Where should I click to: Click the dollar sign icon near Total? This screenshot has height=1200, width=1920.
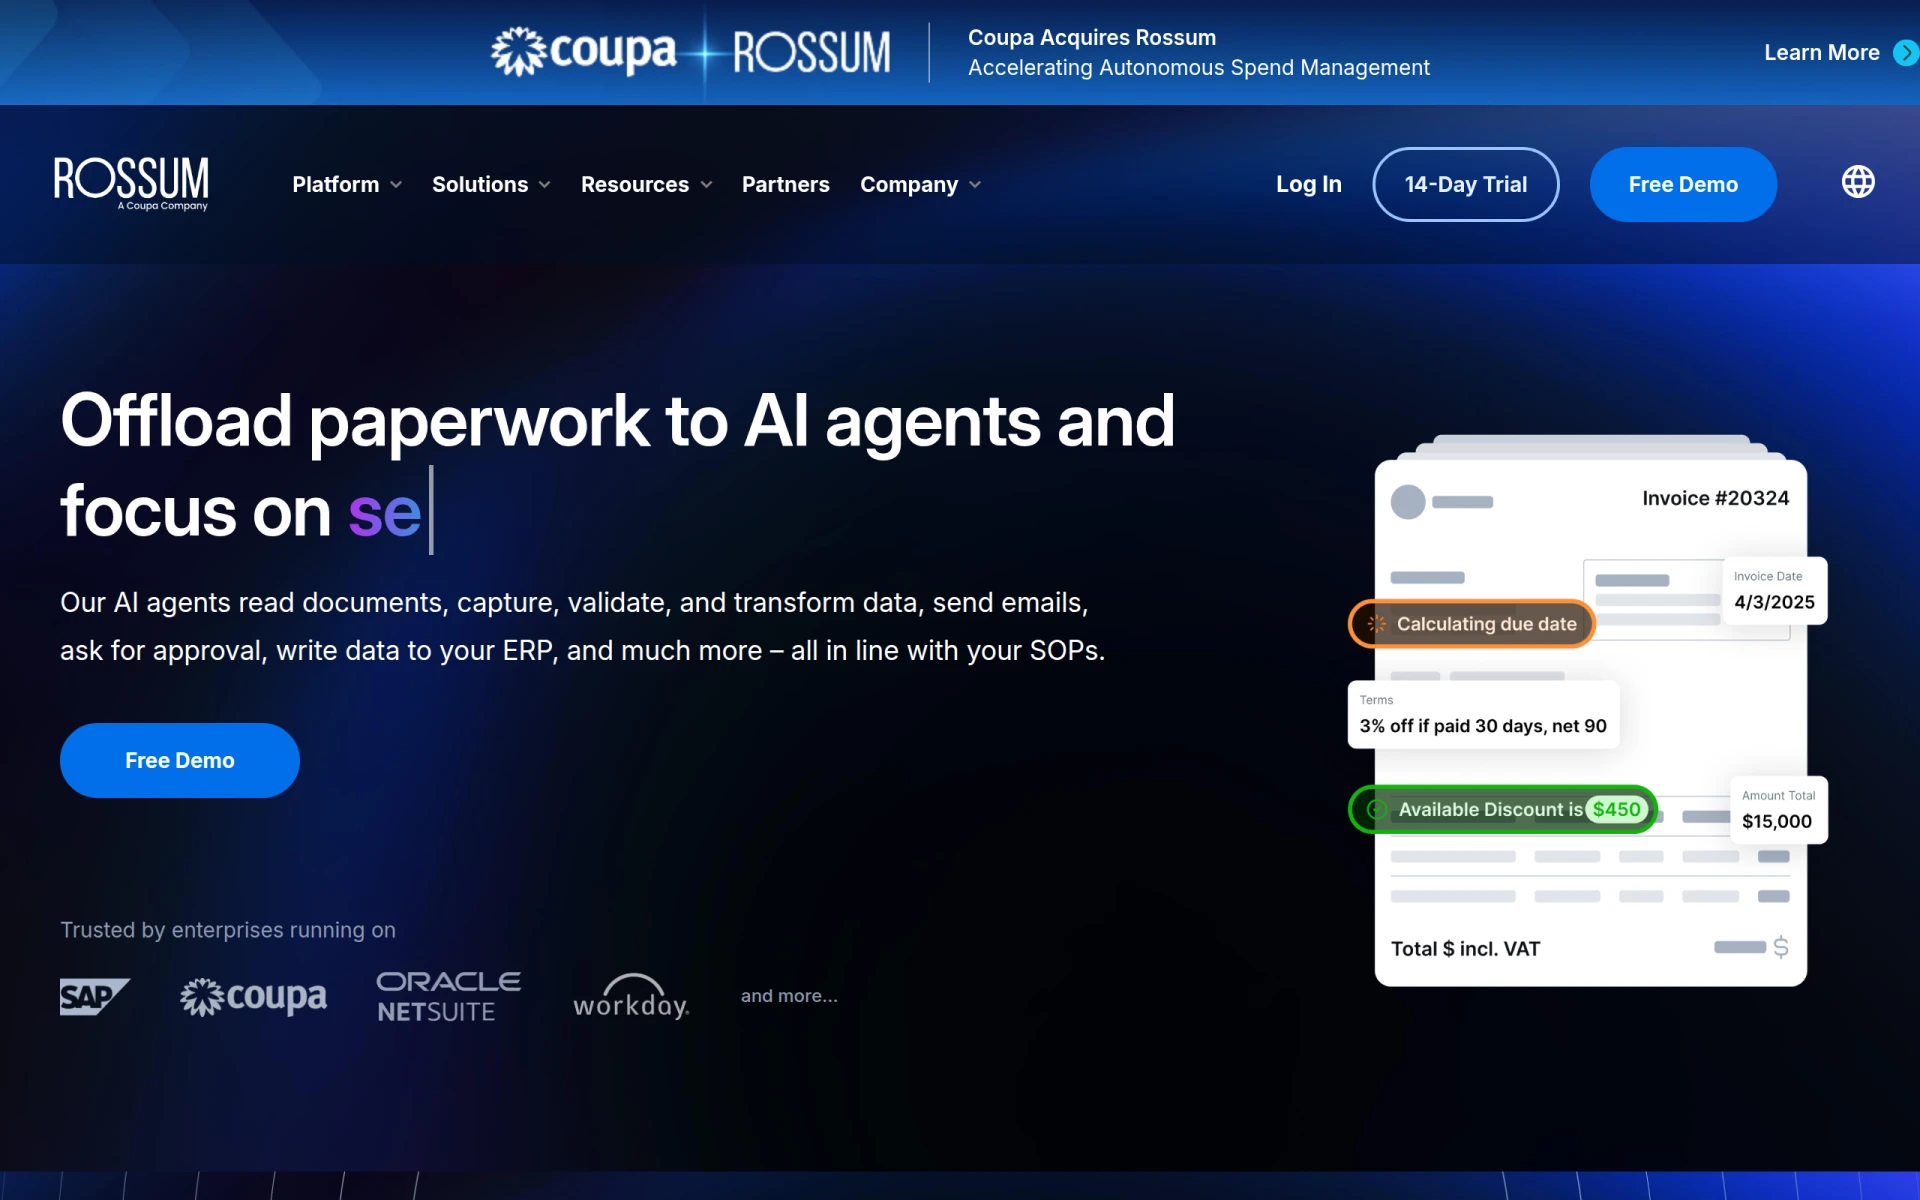tap(1780, 947)
